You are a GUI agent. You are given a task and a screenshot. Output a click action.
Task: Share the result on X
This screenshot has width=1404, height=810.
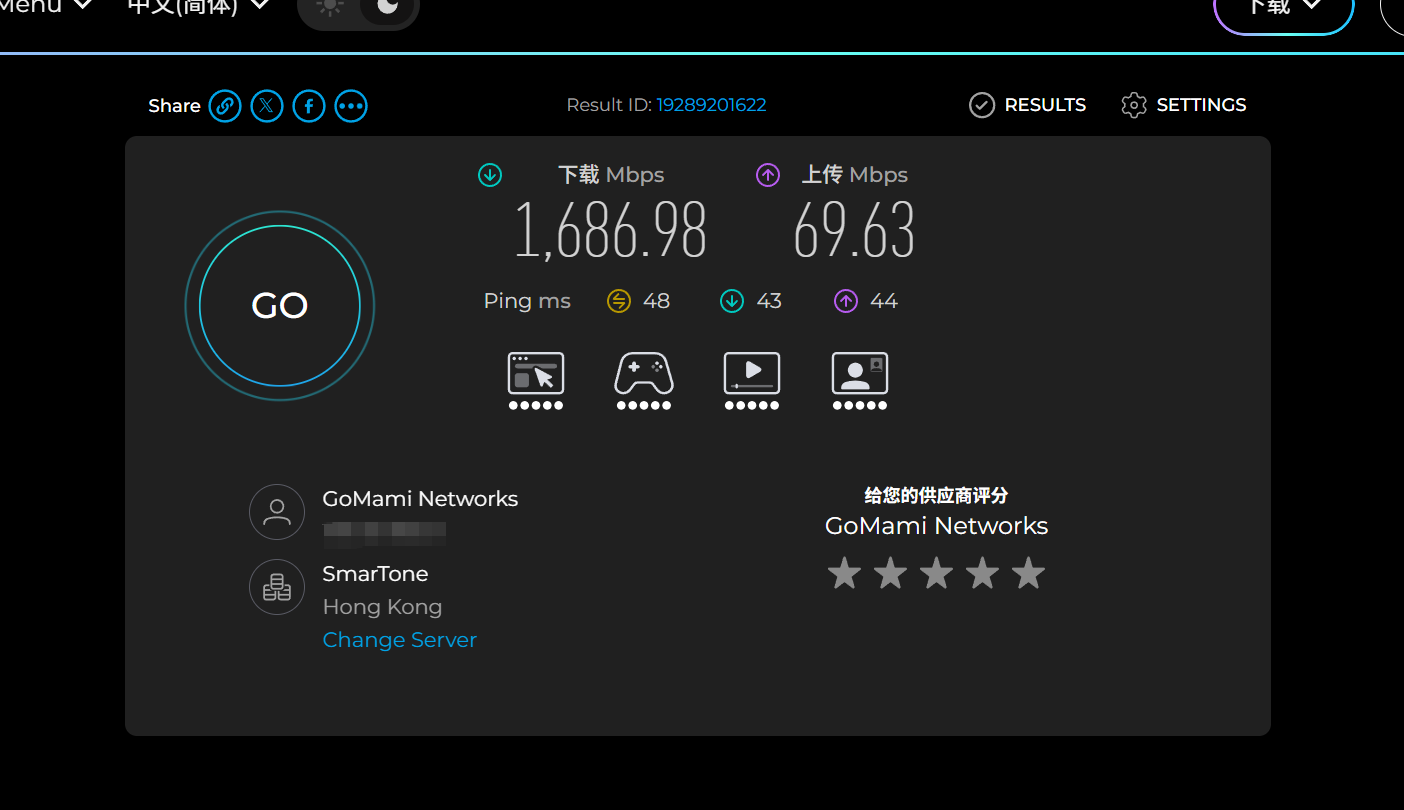pyautogui.click(x=267, y=105)
